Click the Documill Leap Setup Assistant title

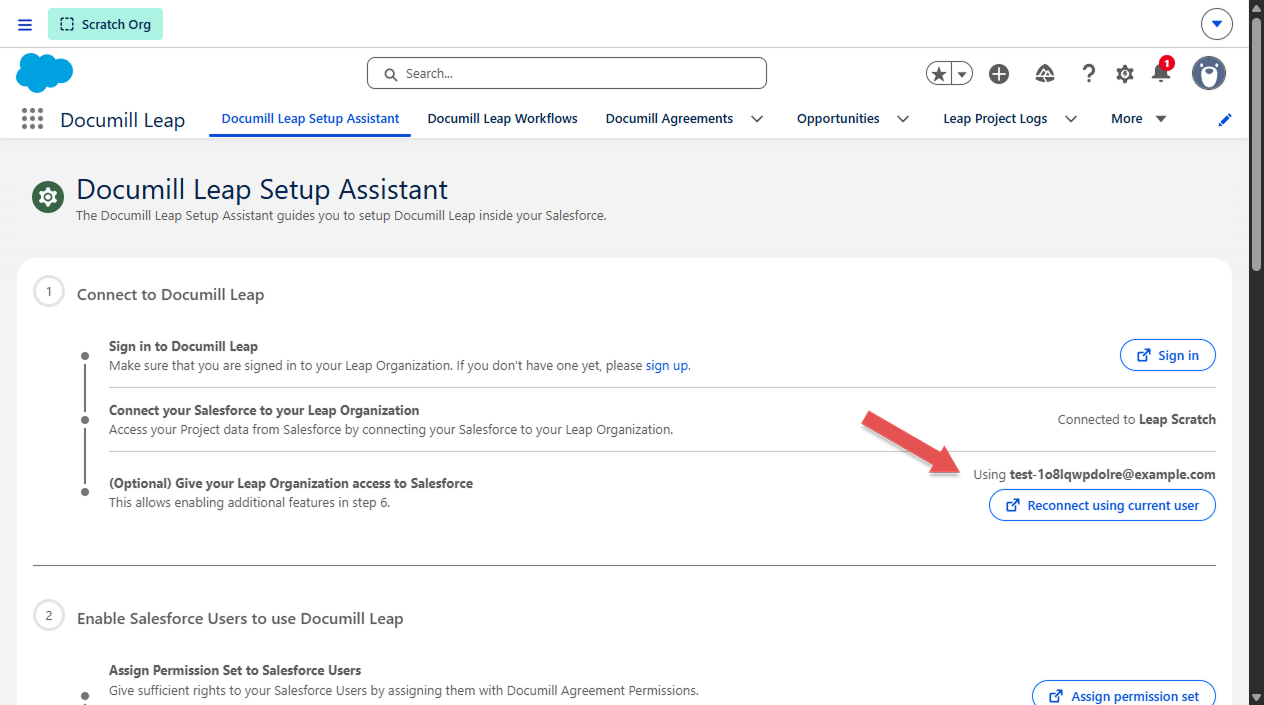coord(262,189)
